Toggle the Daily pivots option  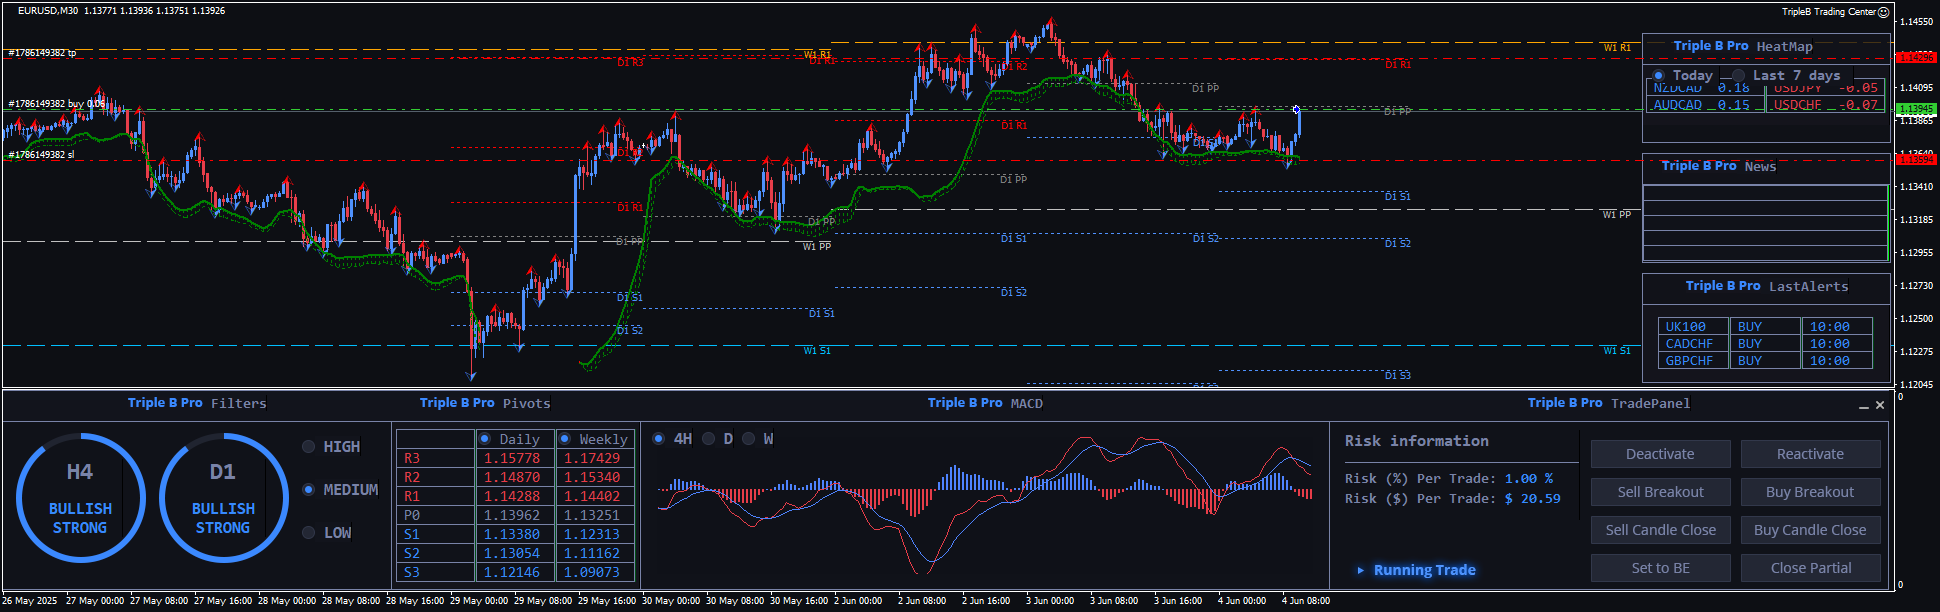point(485,439)
